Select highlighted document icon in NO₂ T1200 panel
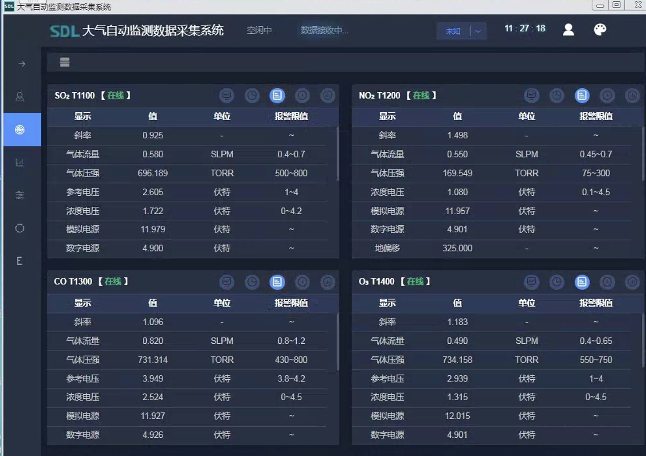 [x=582, y=96]
